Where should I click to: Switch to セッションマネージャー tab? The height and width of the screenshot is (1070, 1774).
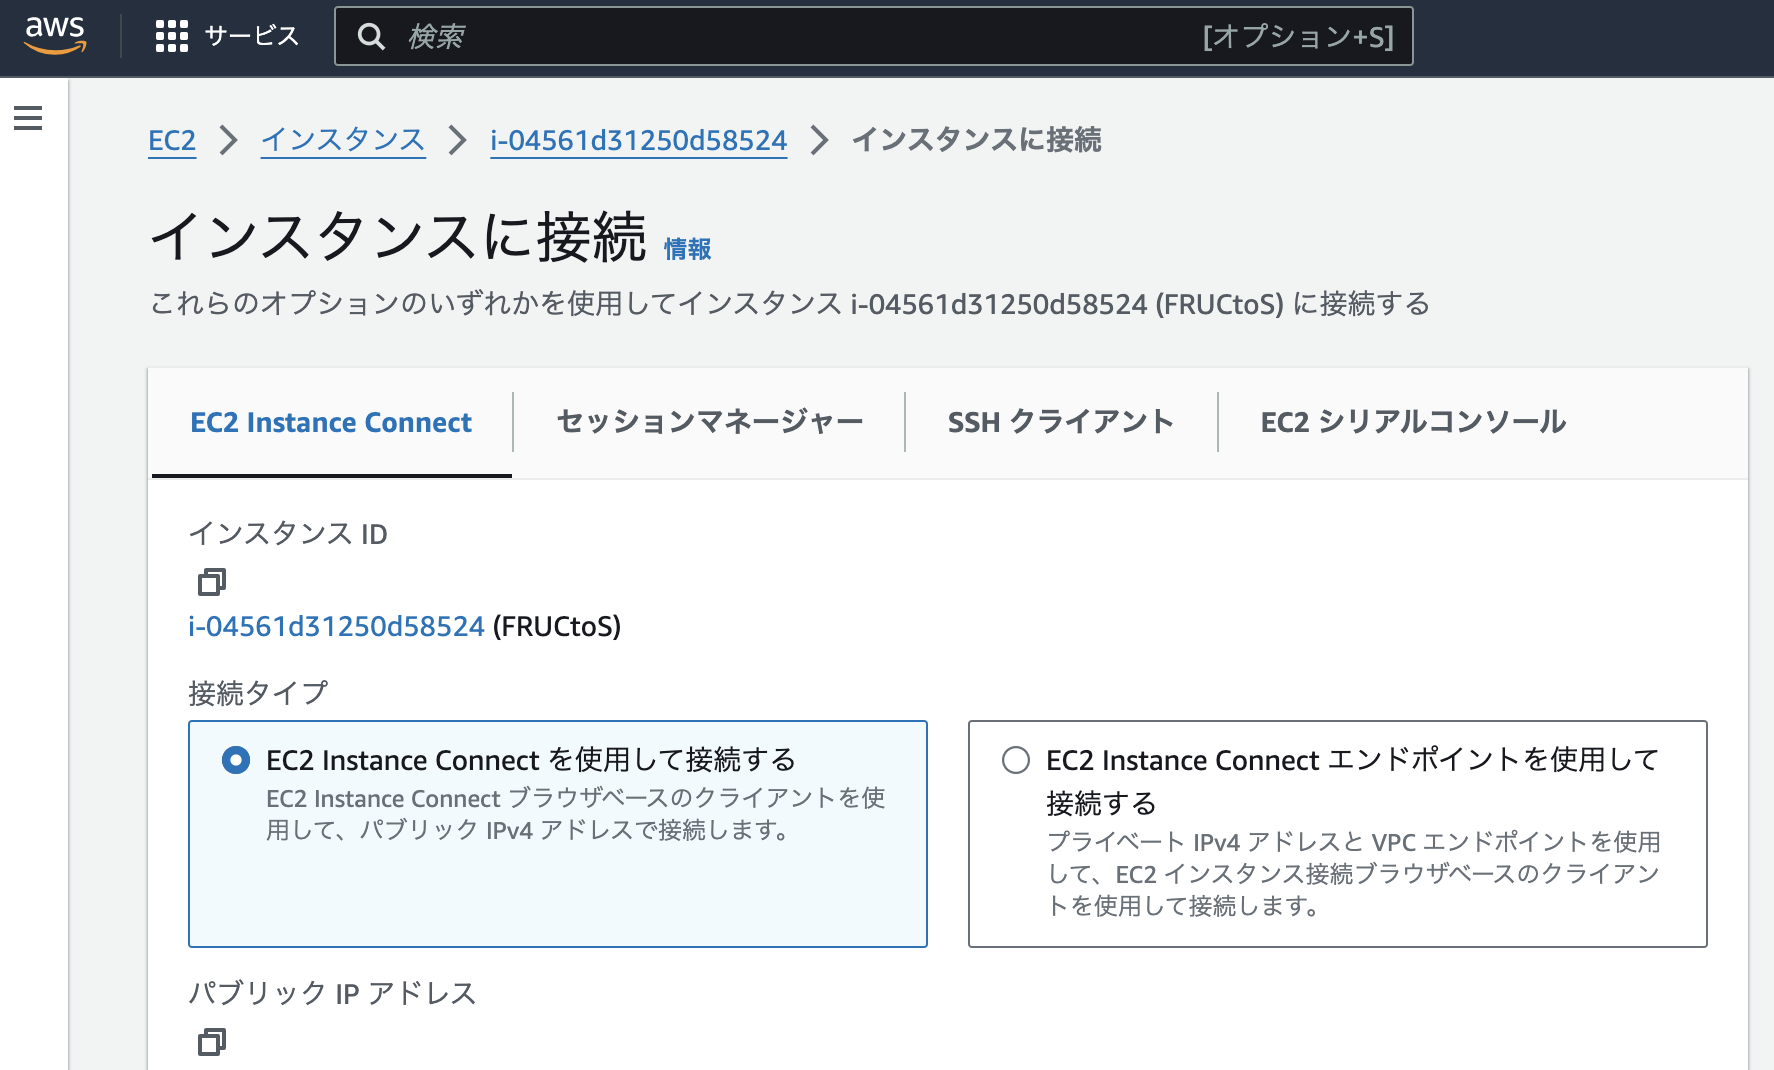(x=709, y=422)
